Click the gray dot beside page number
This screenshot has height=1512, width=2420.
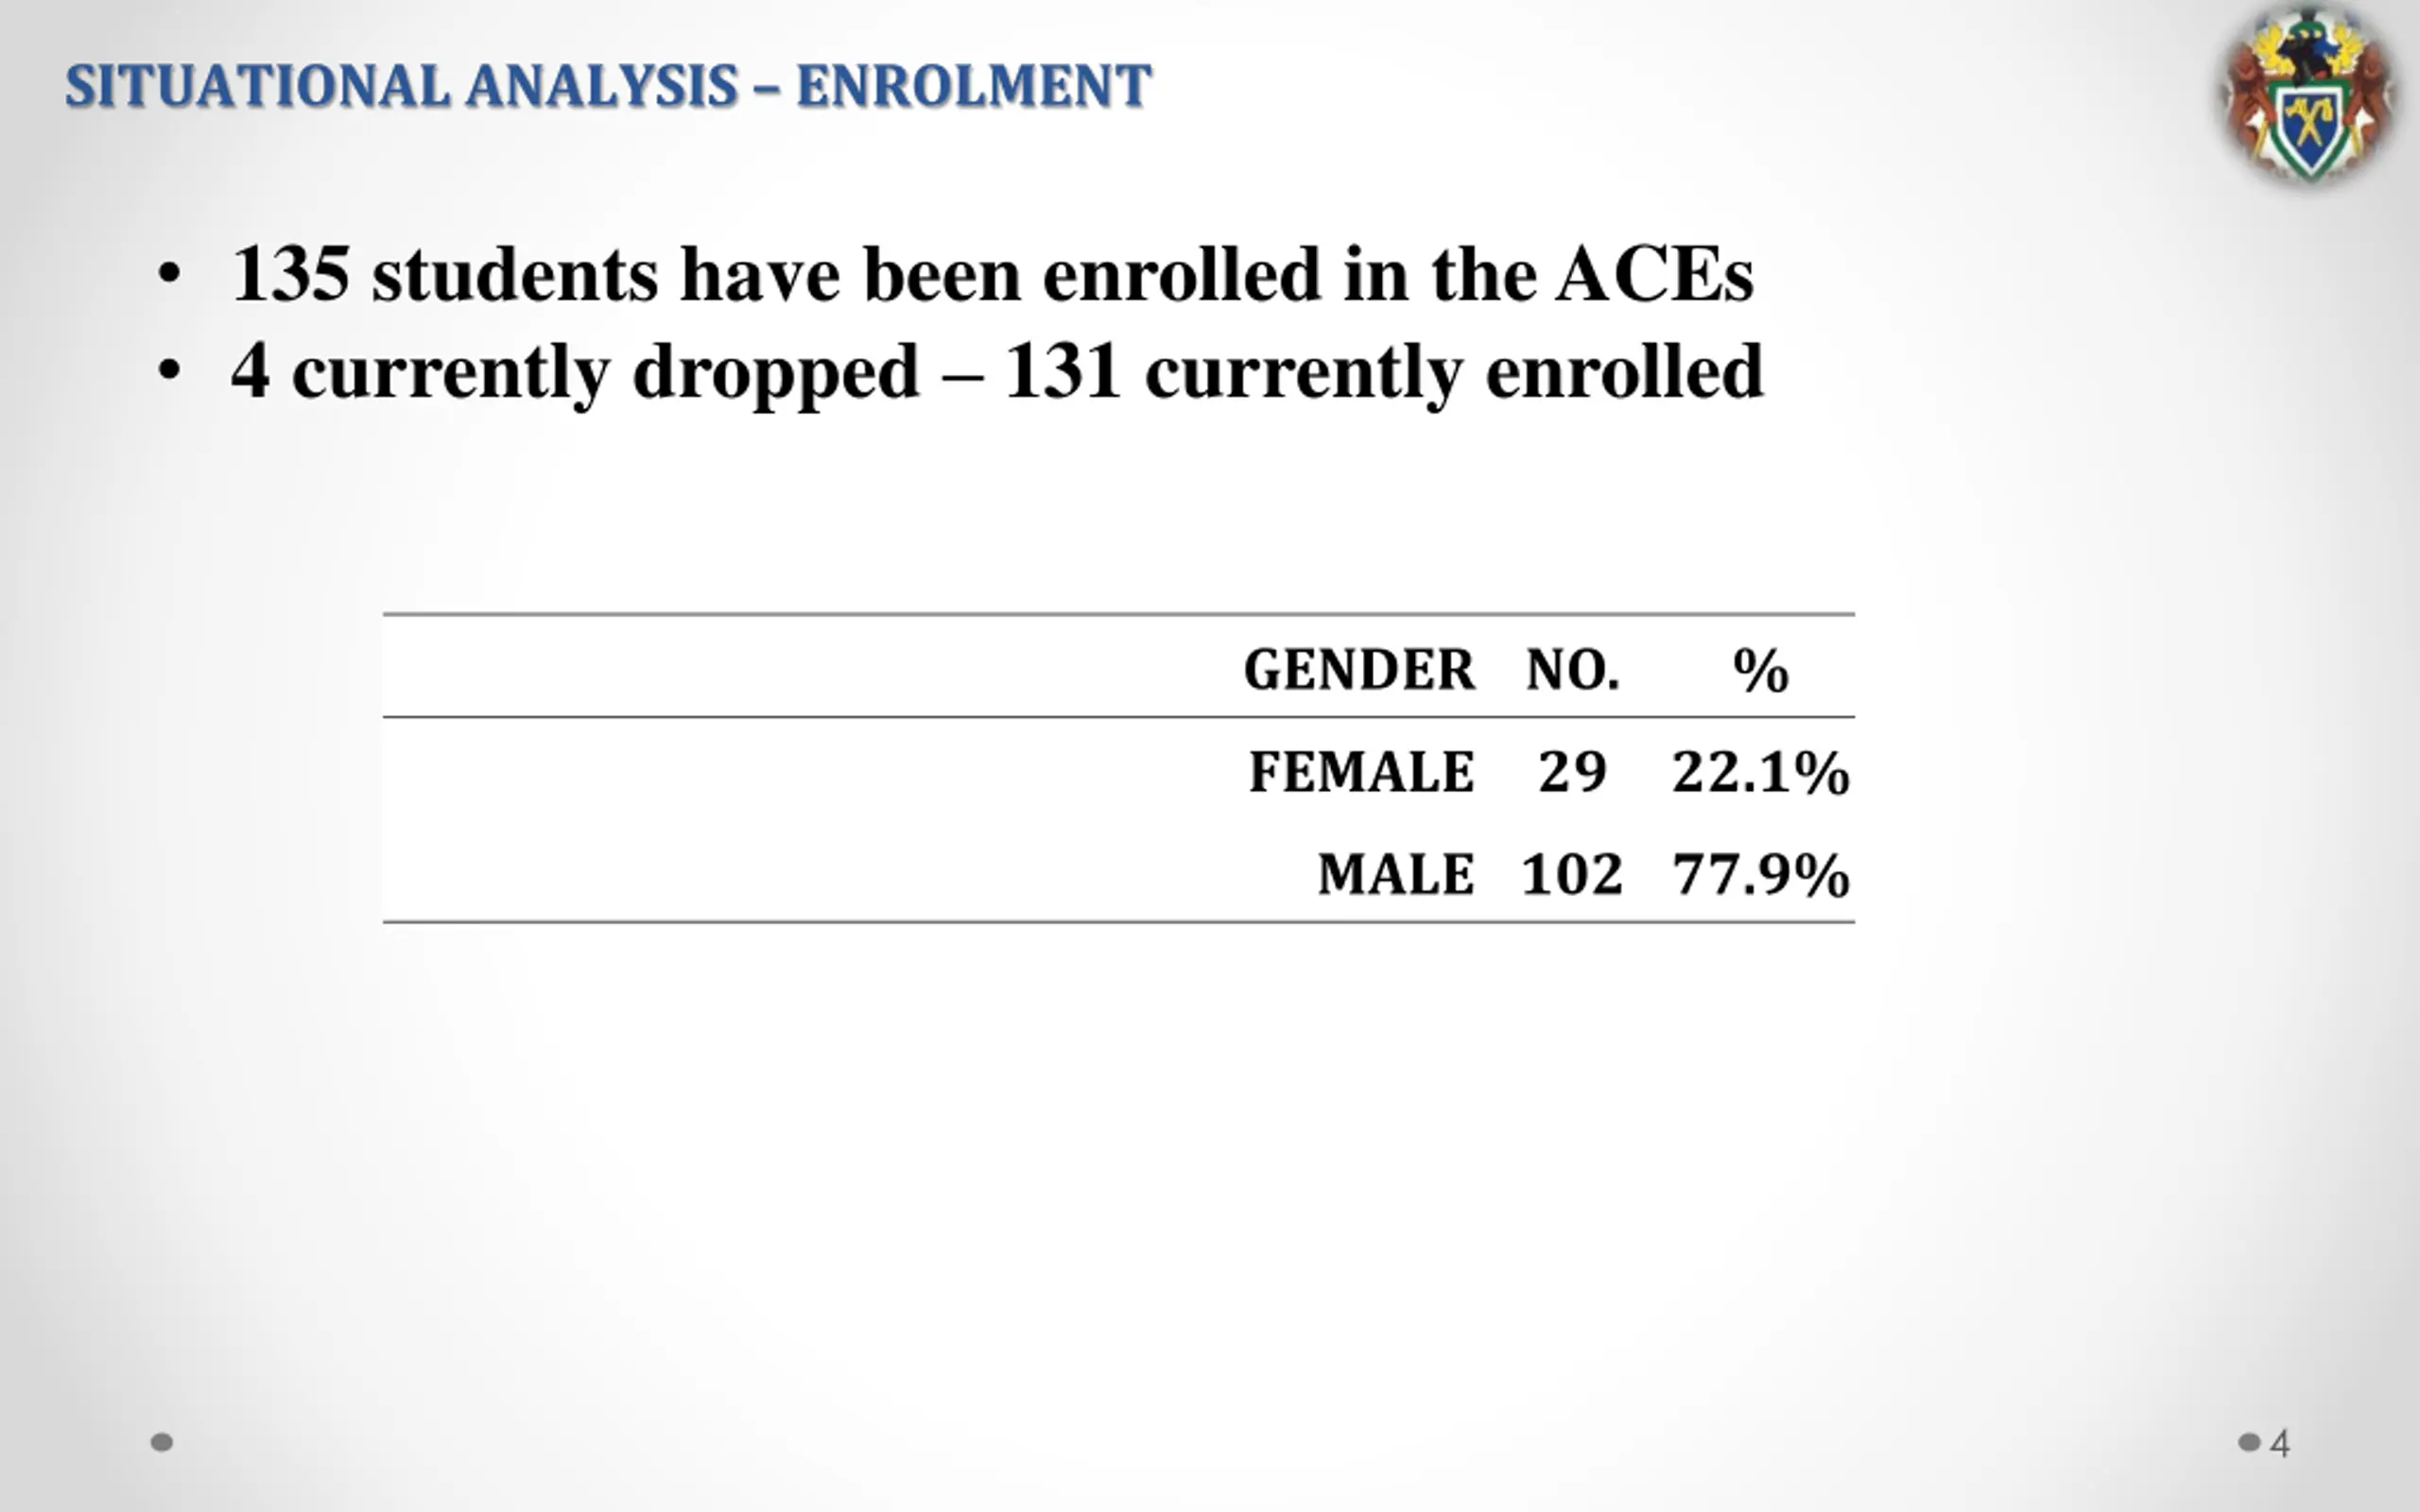pos(2249,1442)
